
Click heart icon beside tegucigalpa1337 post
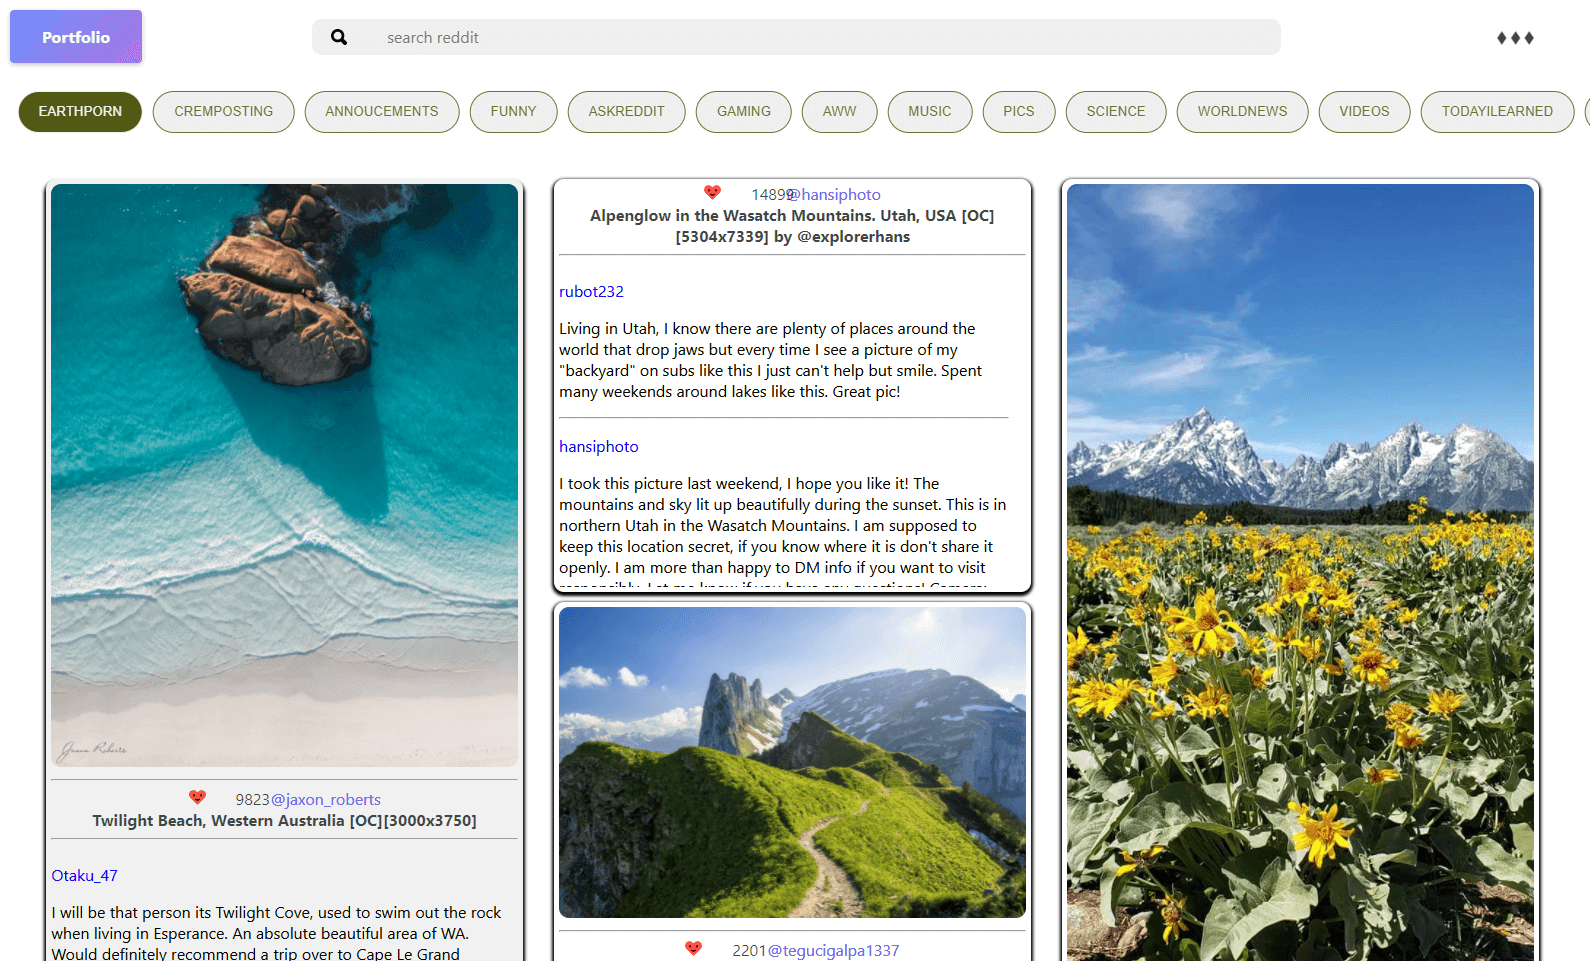pyautogui.click(x=693, y=948)
